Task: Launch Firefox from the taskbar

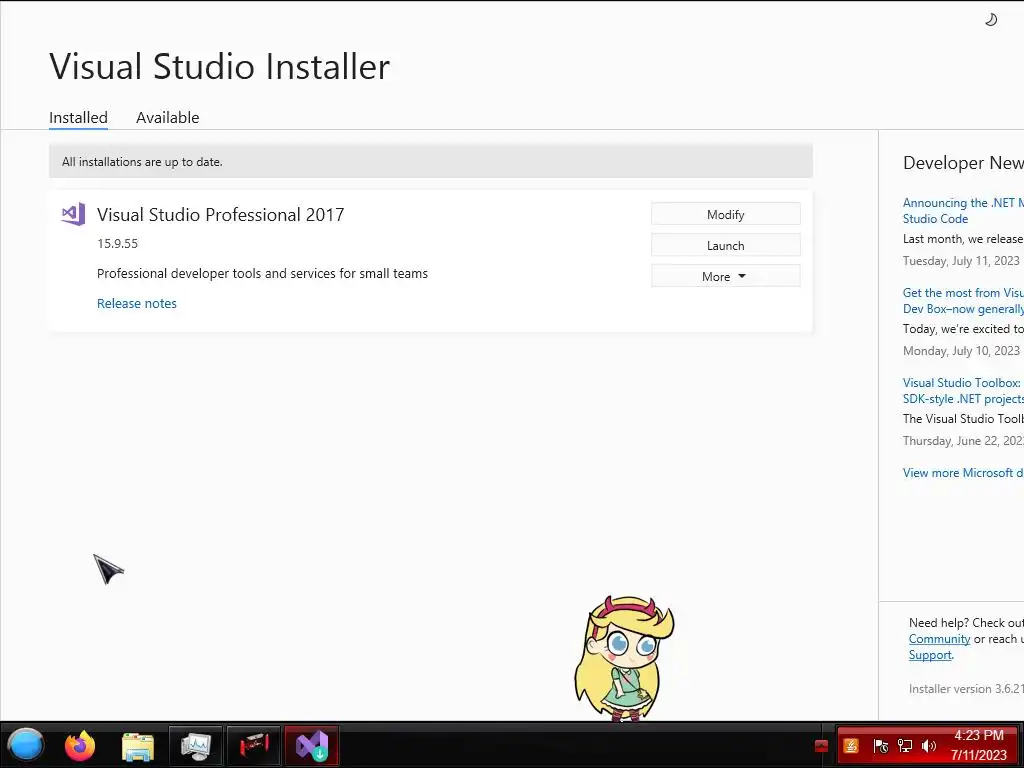Action: [x=80, y=745]
